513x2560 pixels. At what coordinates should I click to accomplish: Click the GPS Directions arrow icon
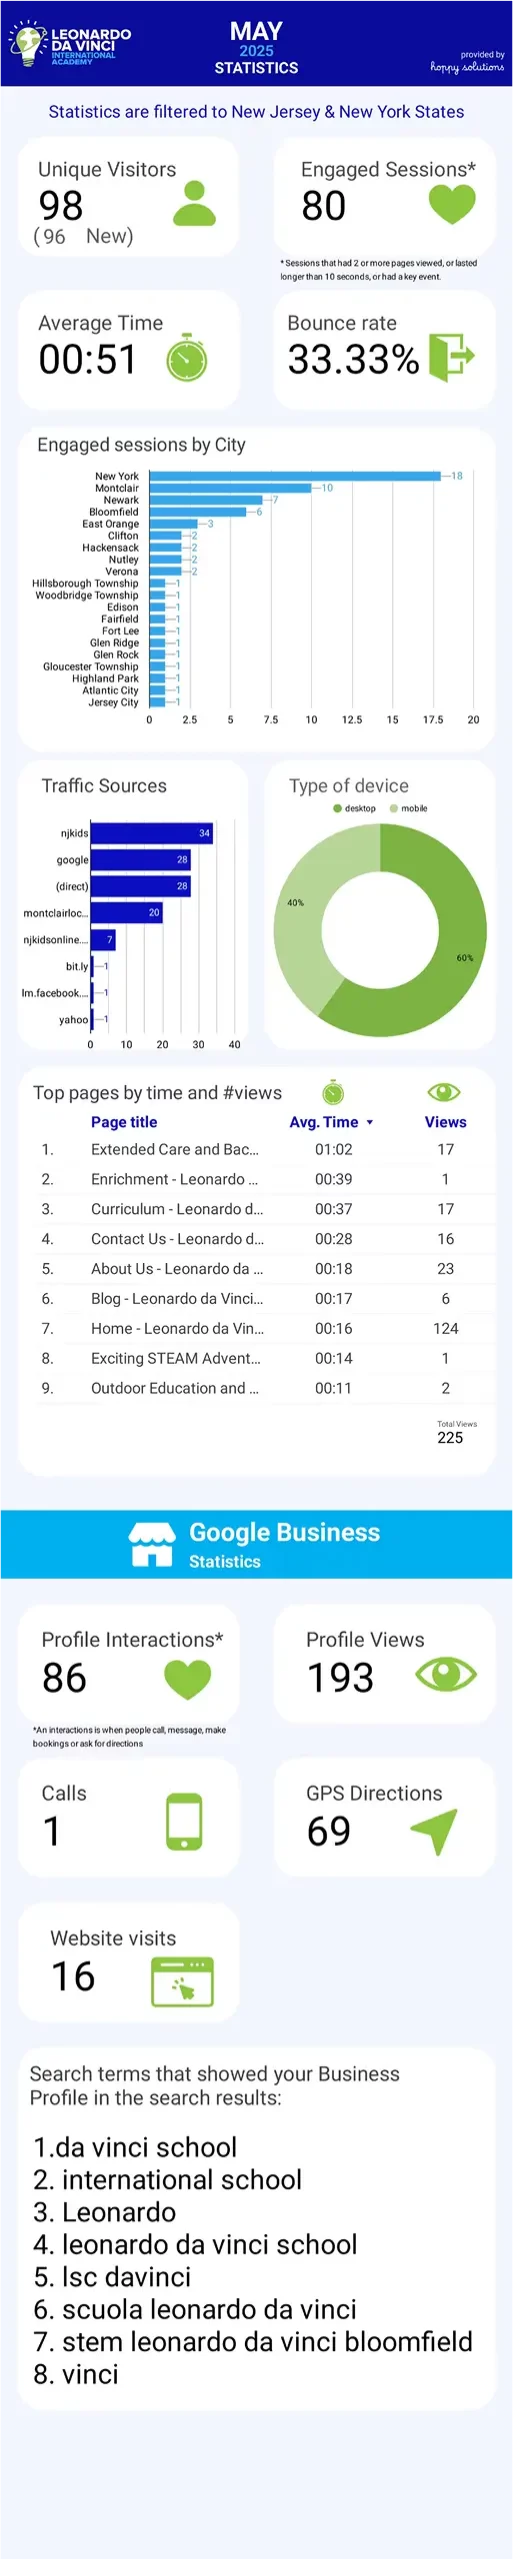pyautogui.click(x=435, y=1830)
